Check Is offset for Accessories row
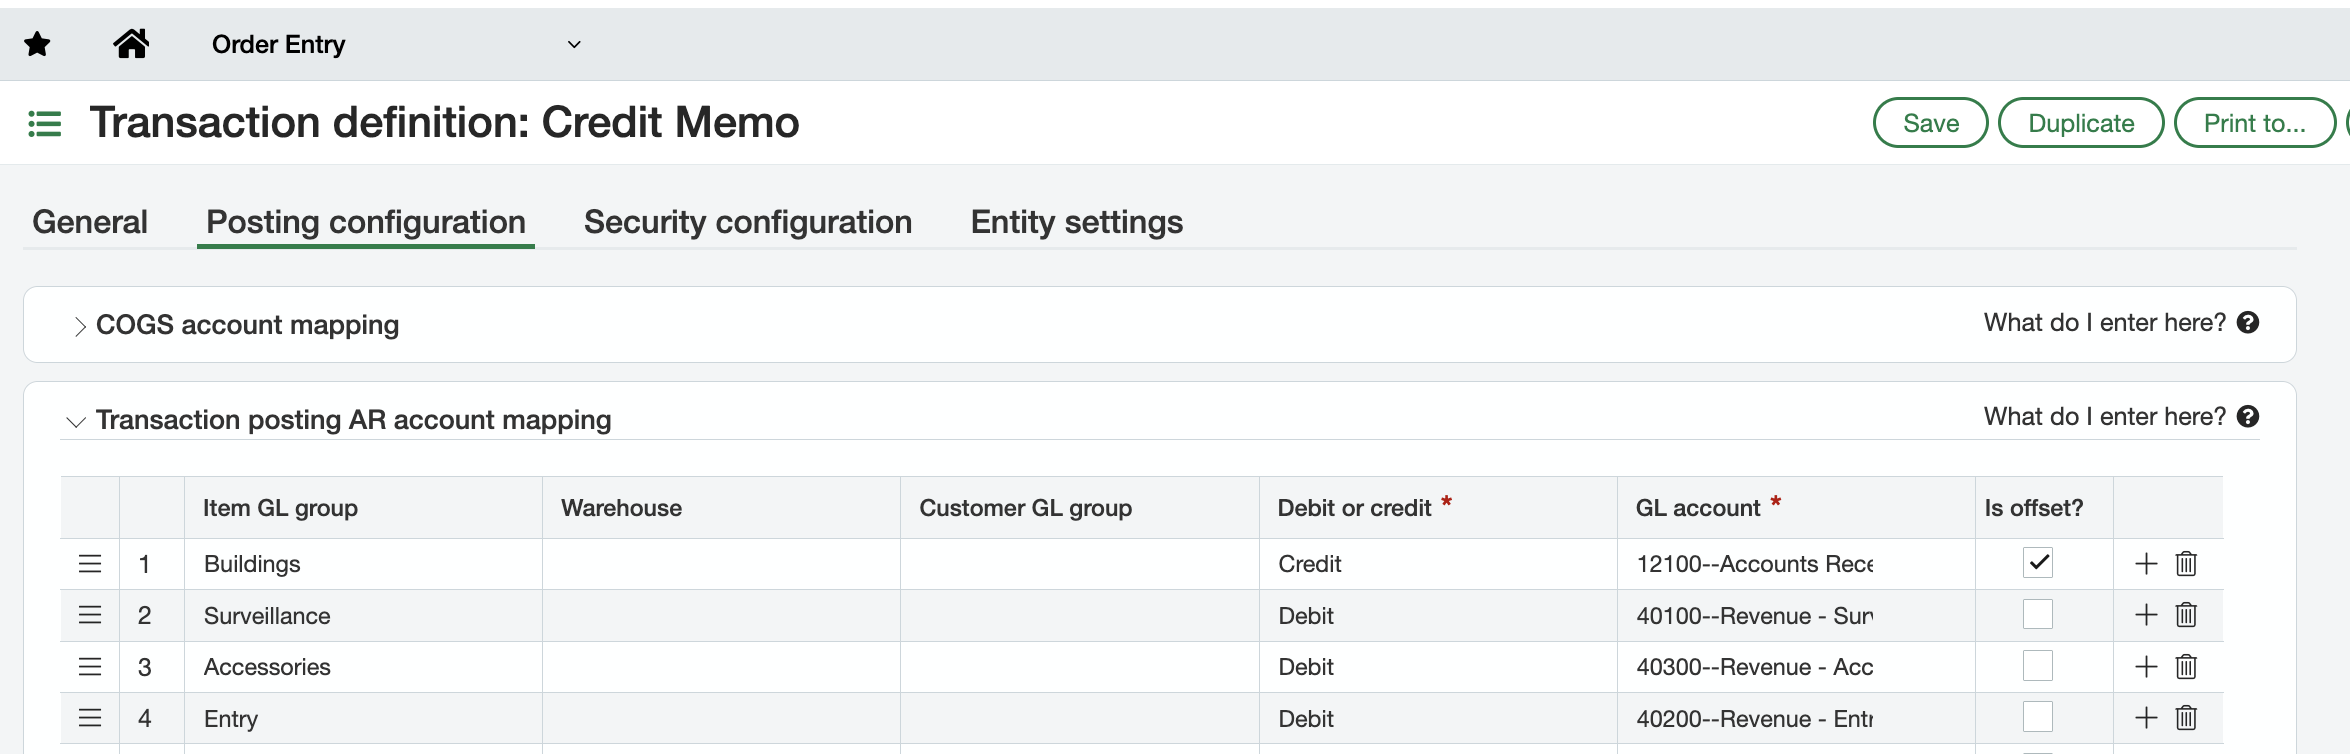2350x754 pixels. click(x=2038, y=666)
